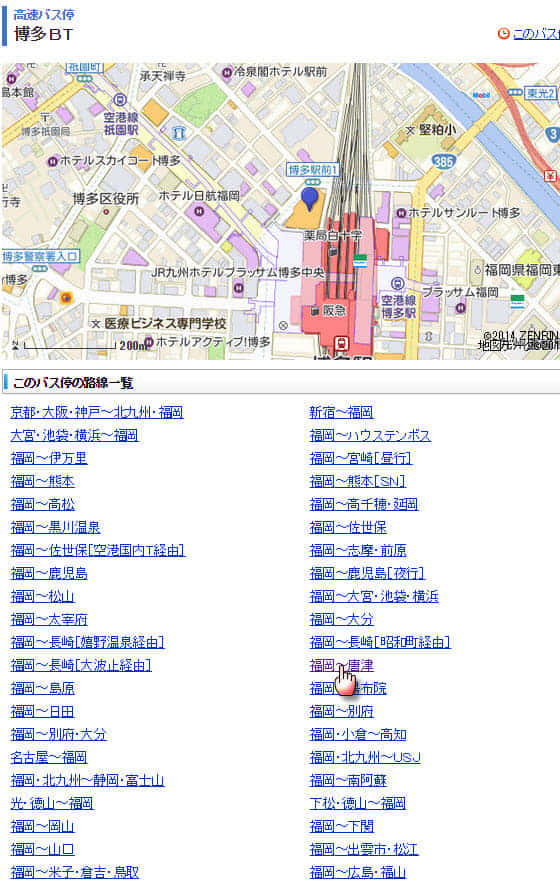Open 福岡～長崎[嬉野温泉経由] link
This screenshot has width=560, height=896.
pyautogui.click(x=87, y=642)
